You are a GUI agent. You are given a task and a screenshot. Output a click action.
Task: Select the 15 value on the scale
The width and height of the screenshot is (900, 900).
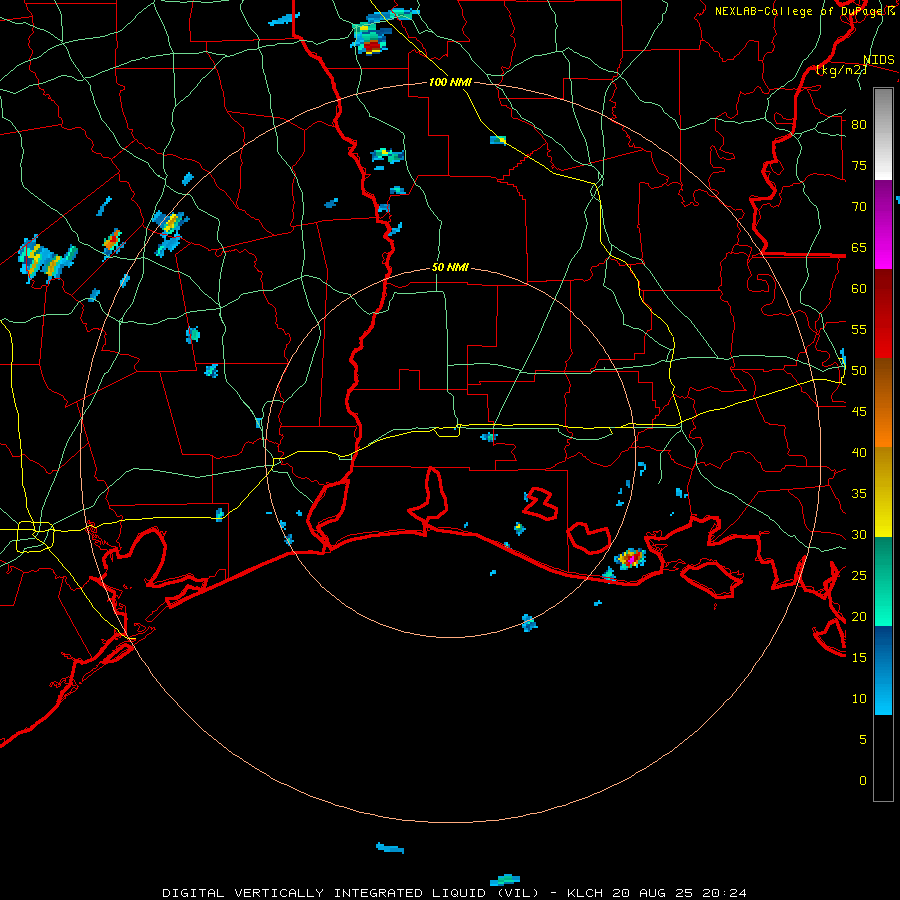pos(859,658)
